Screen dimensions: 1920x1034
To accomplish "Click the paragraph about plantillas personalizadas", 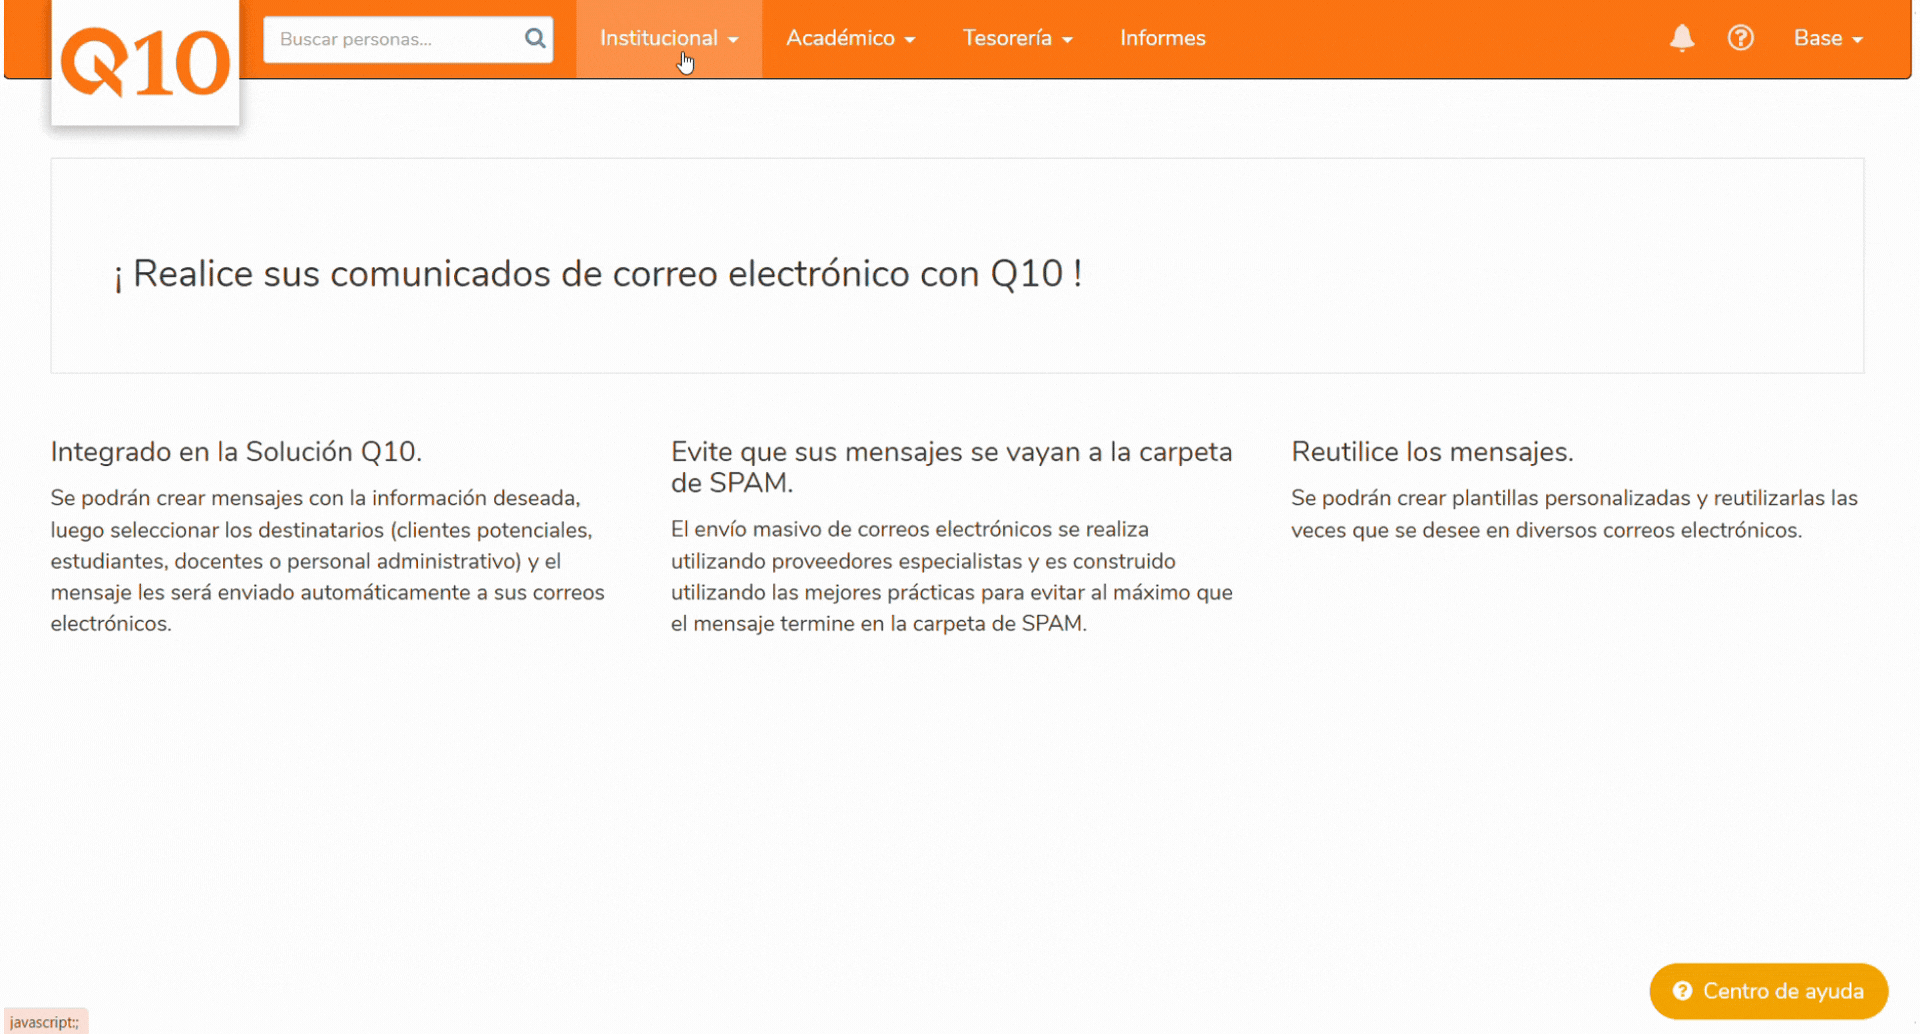I will [1574, 514].
